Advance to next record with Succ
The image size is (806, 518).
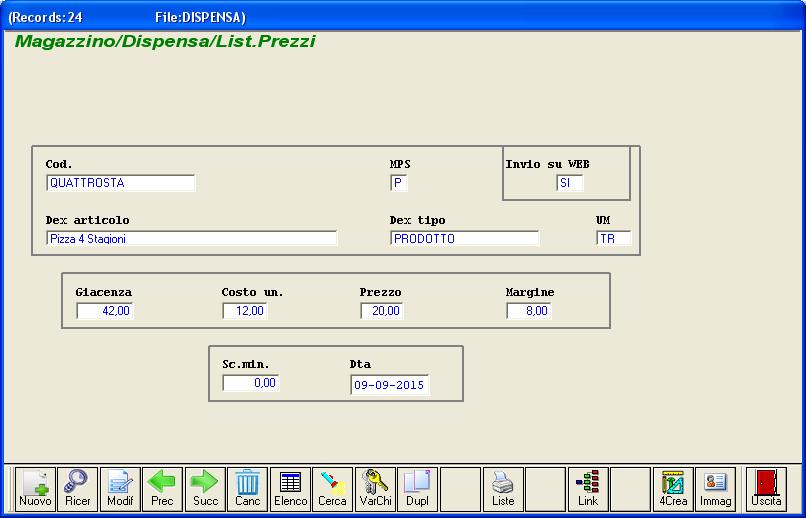[205, 489]
